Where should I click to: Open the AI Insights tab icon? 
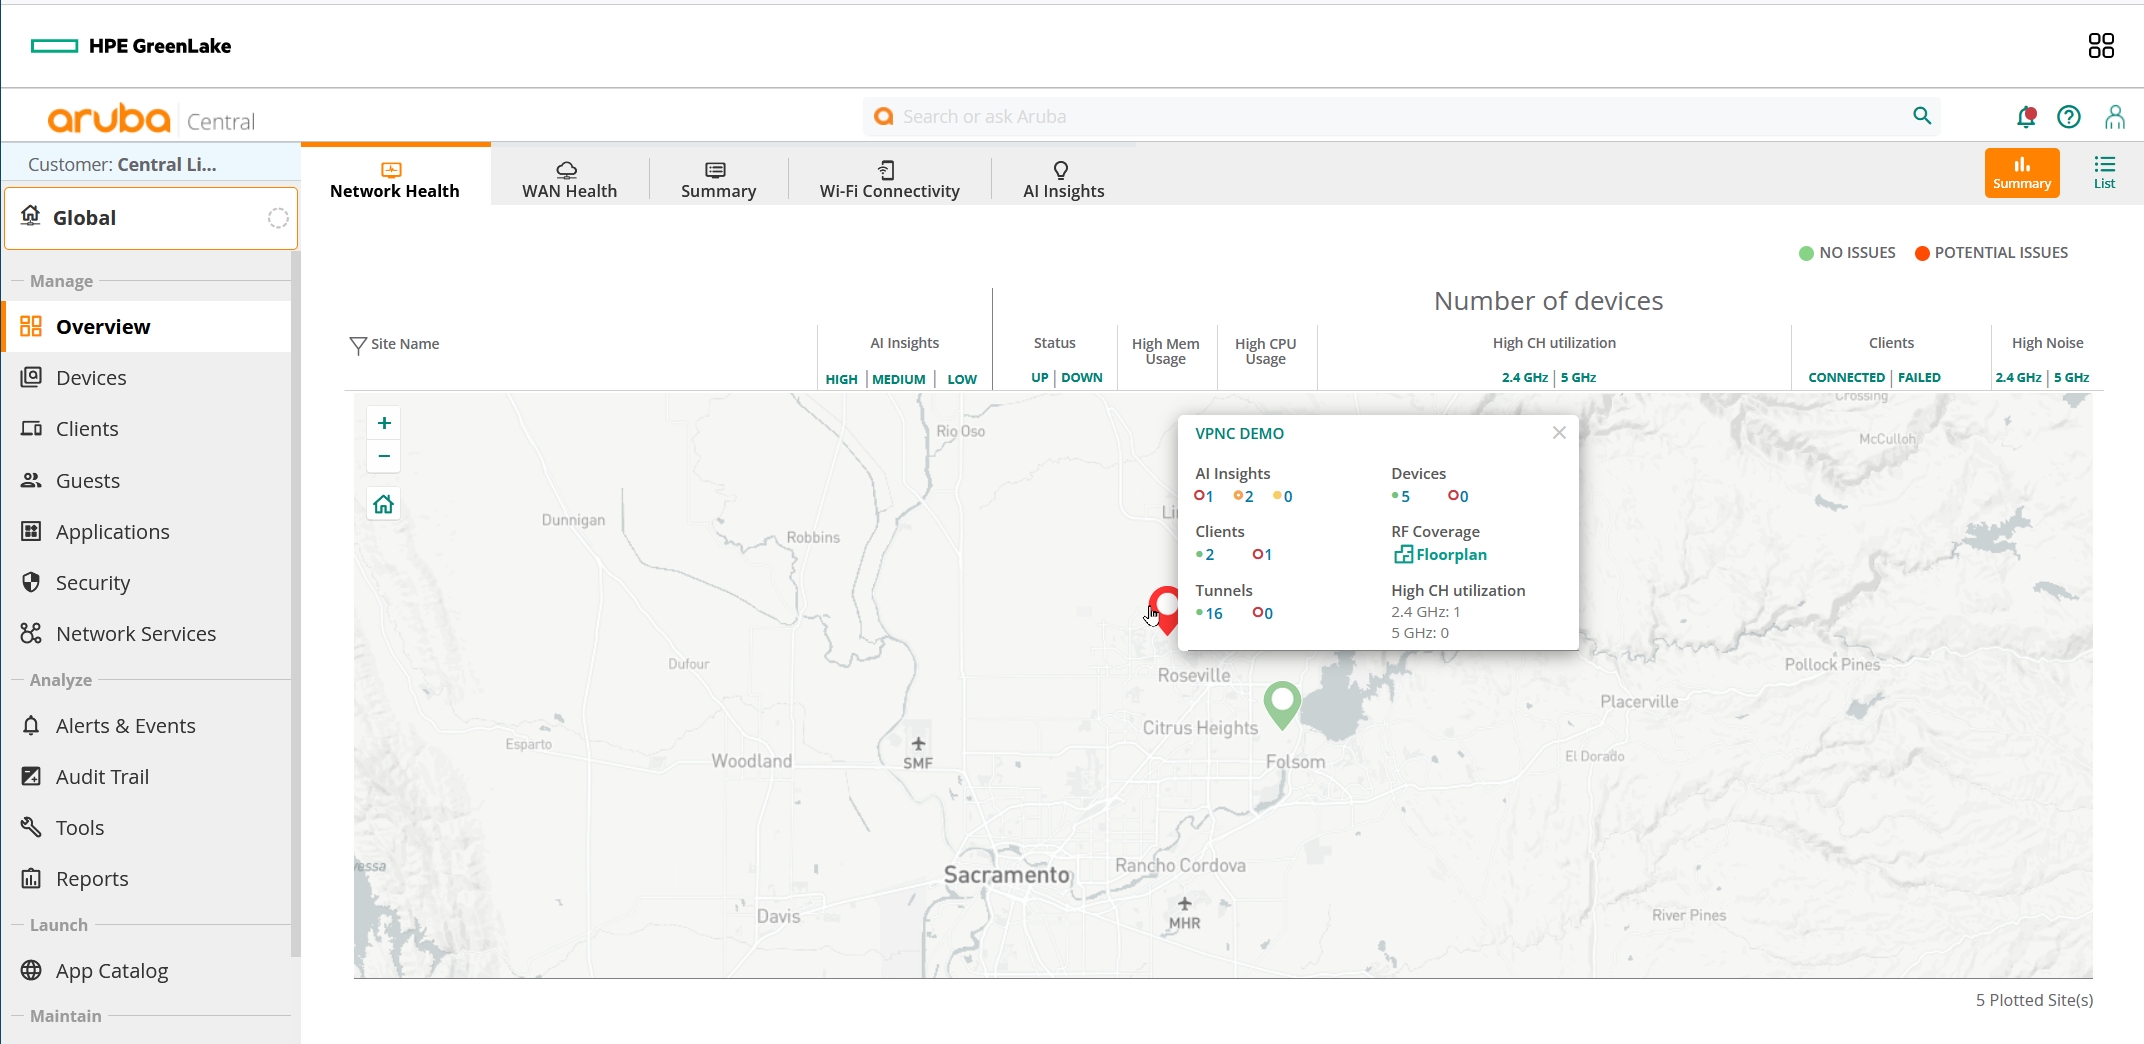[1062, 170]
